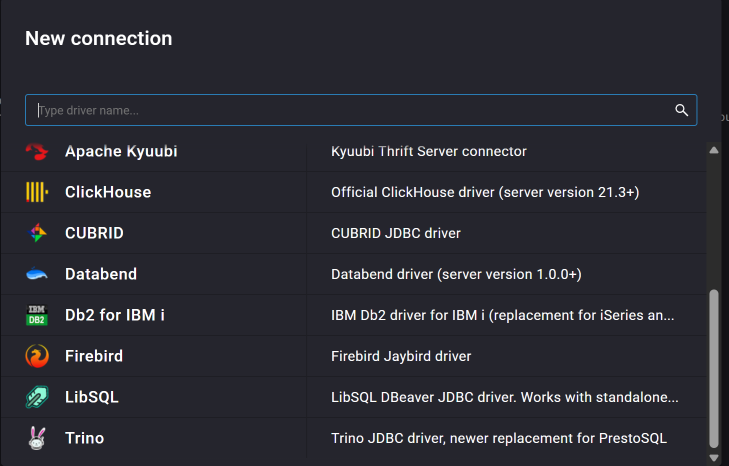Pick the Firebird driver label
This screenshot has height=466, width=729.
point(94,356)
